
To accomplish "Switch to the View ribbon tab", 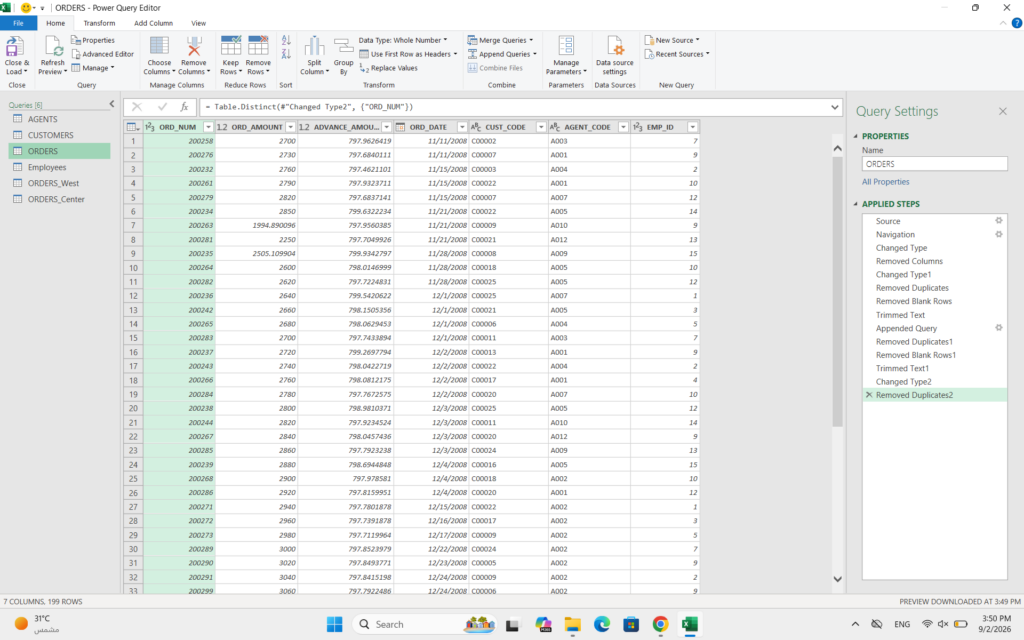I will [x=199, y=23].
